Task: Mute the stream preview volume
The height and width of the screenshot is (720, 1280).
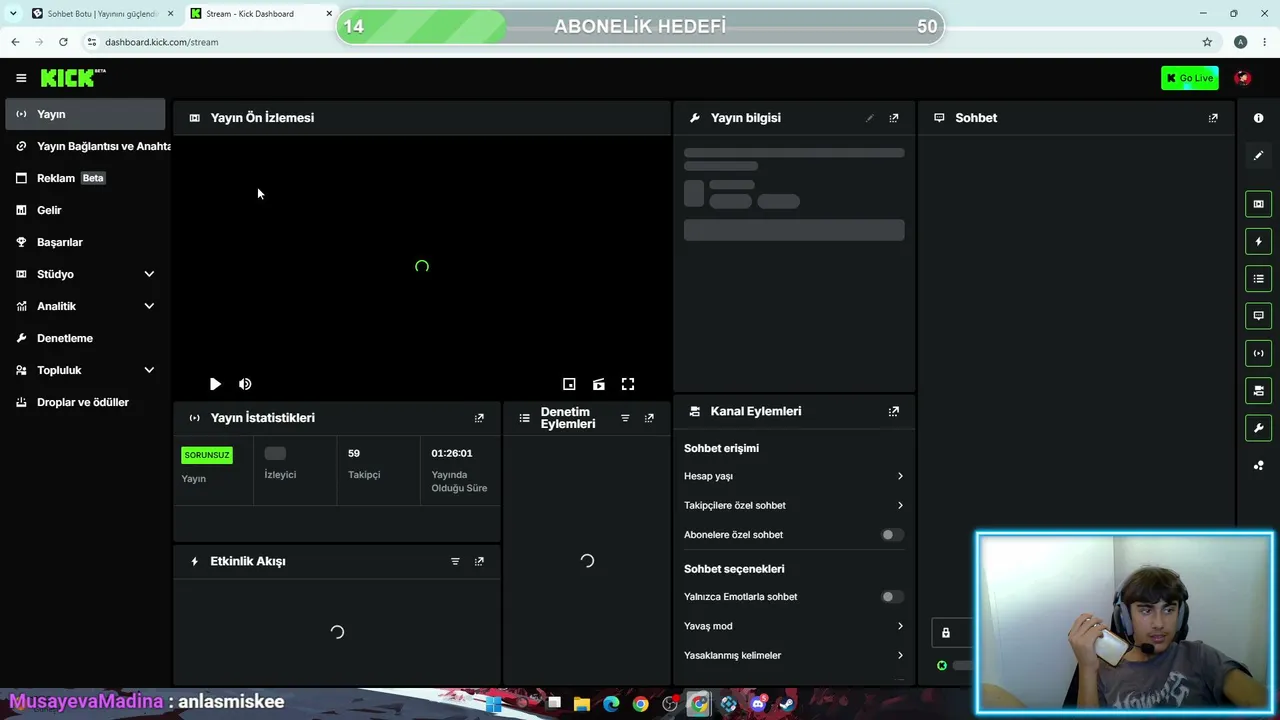Action: point(245,384)
